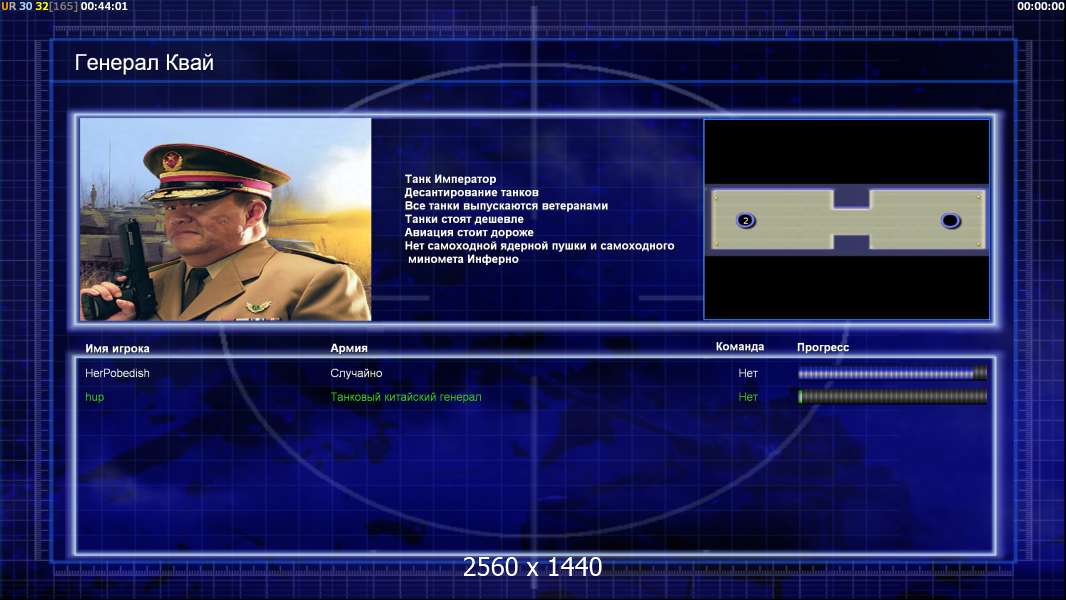Click the "Случайно" army entry
The height and width of the screenshot is (600, 1066).
356,373
